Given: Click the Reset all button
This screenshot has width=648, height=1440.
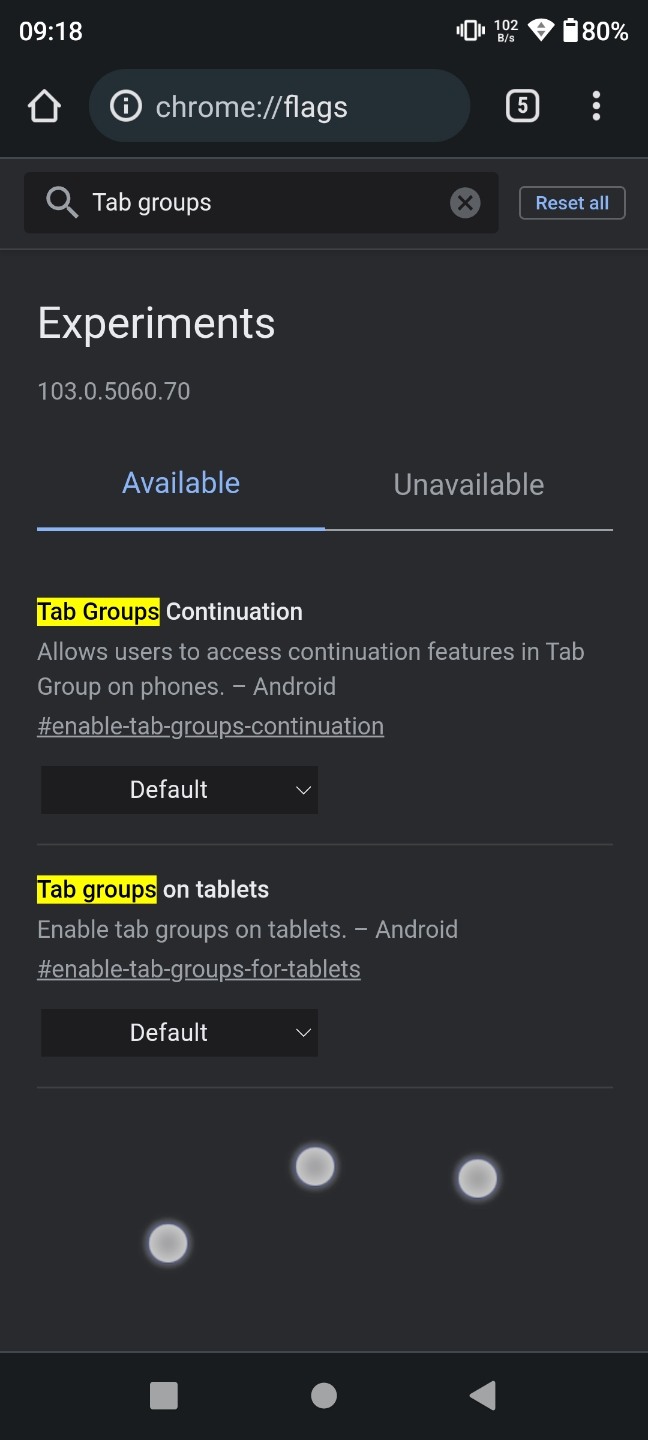Looking at the screenshot, I should click(x=572, y=203).
